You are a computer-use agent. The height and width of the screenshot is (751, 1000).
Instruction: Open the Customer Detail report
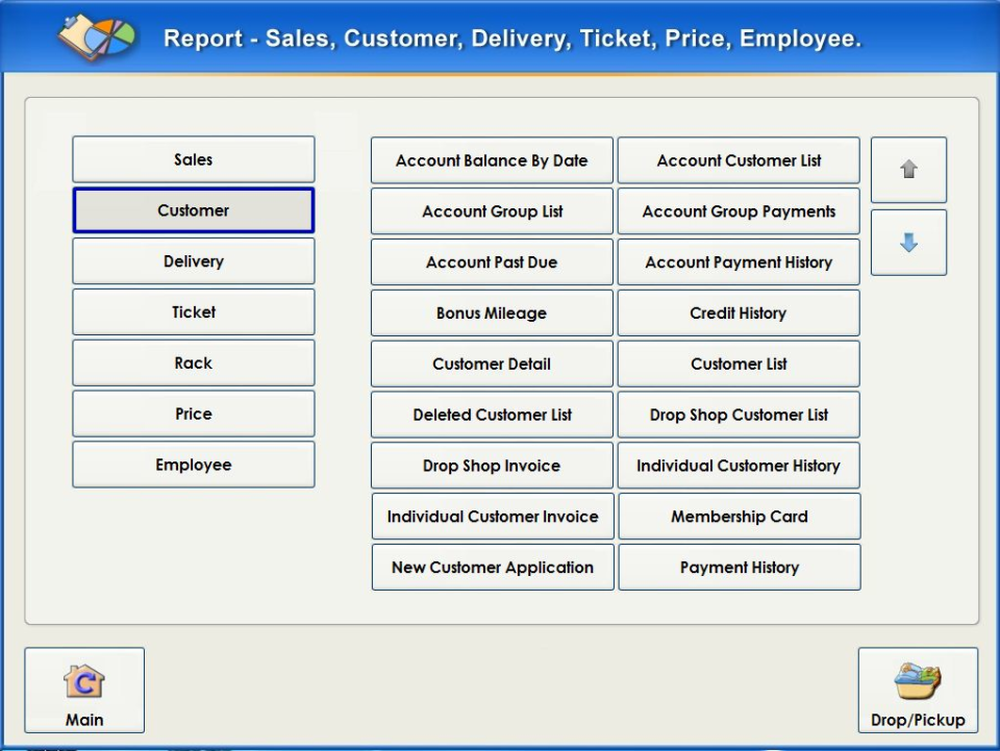pos(492,364)
